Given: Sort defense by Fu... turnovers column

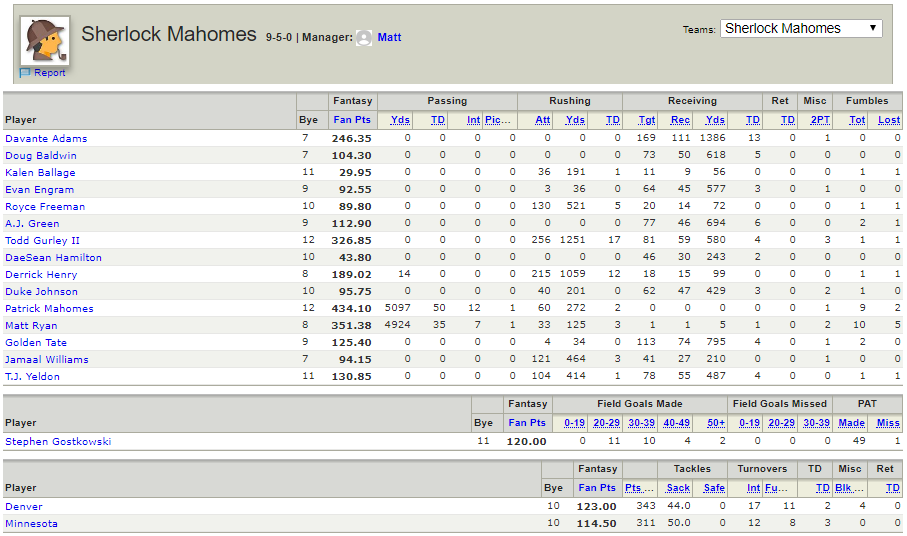Looking at the screenshot, I should 776,487.
